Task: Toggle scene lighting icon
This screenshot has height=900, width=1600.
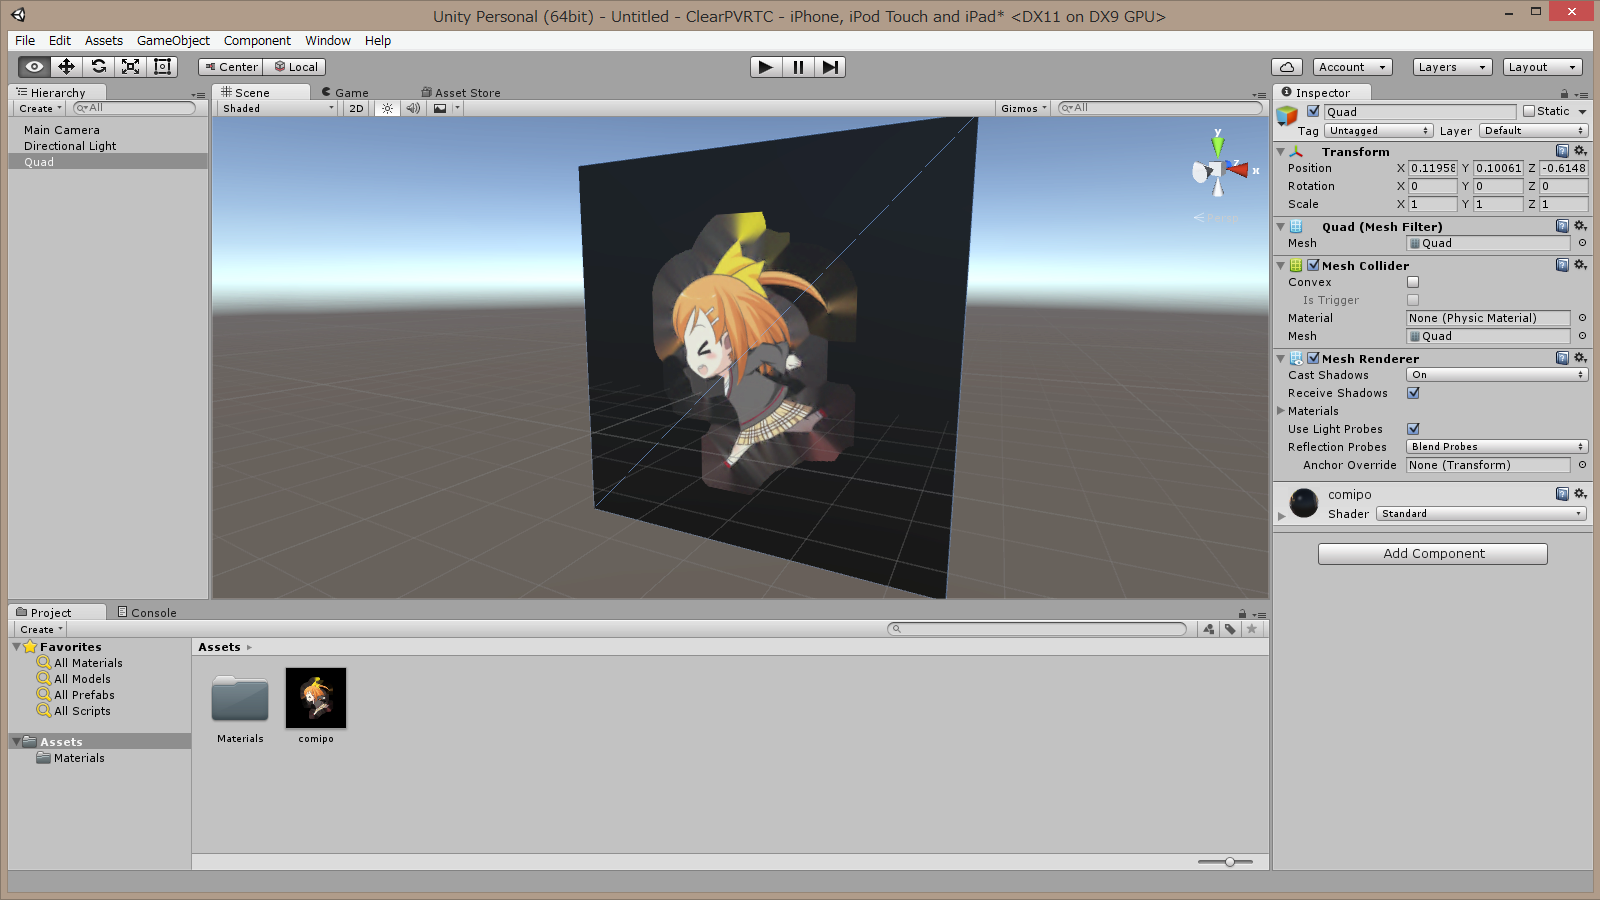Action: tap(387, 108)
